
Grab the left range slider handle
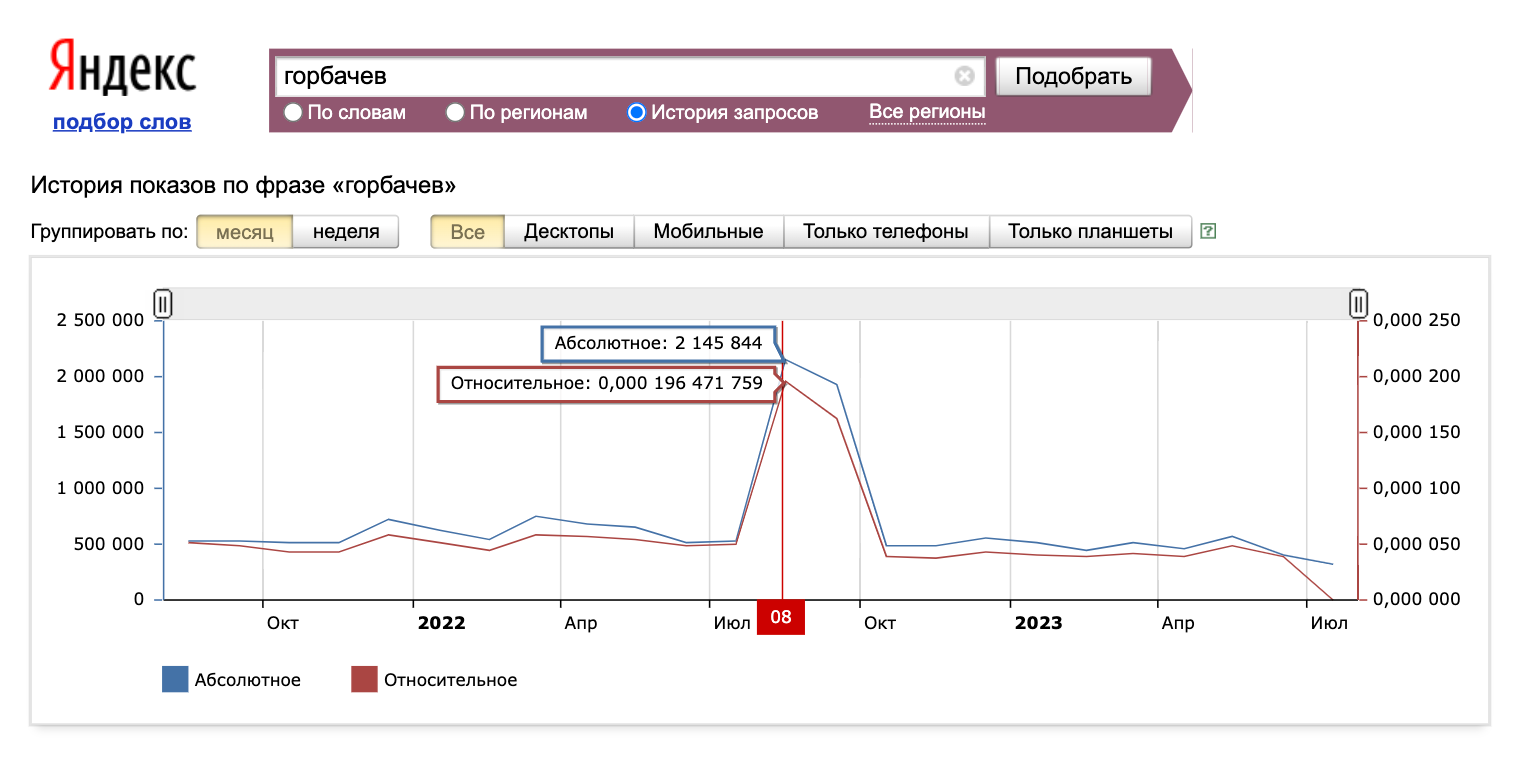163,303
